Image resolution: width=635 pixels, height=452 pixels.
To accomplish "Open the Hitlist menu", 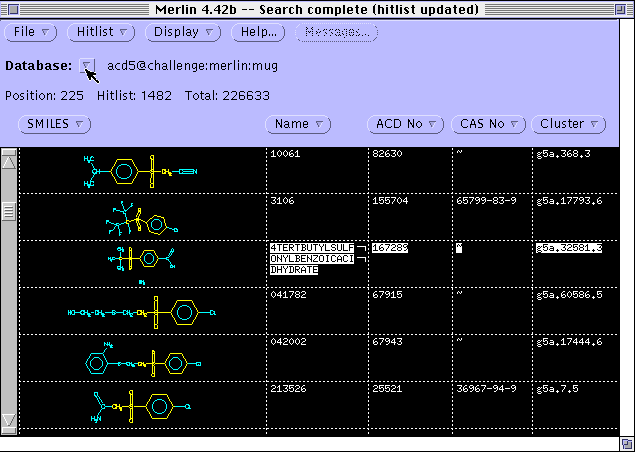I will (102, 32).
